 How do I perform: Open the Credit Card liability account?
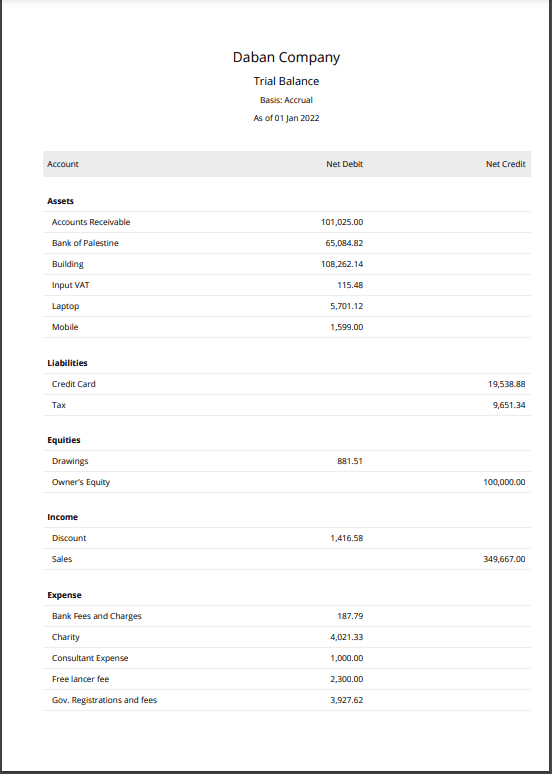[74, 384]
